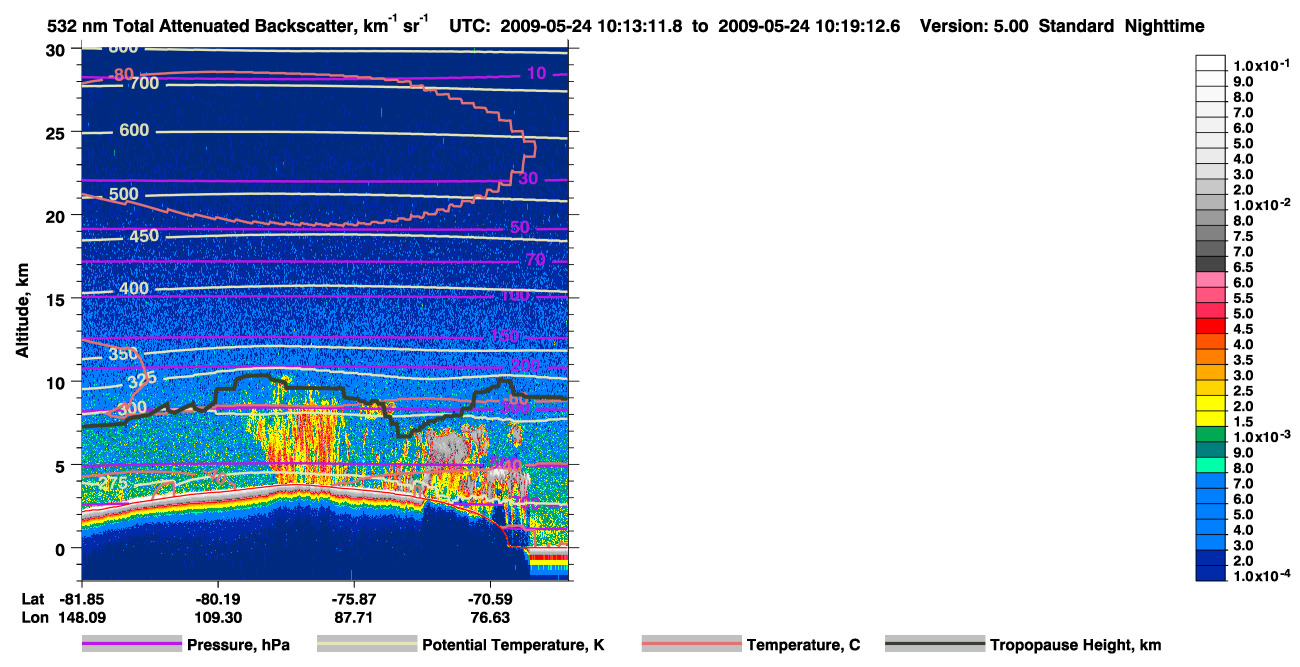
Task: Click the colorbar label 2.5
Action: point(1243,390)
